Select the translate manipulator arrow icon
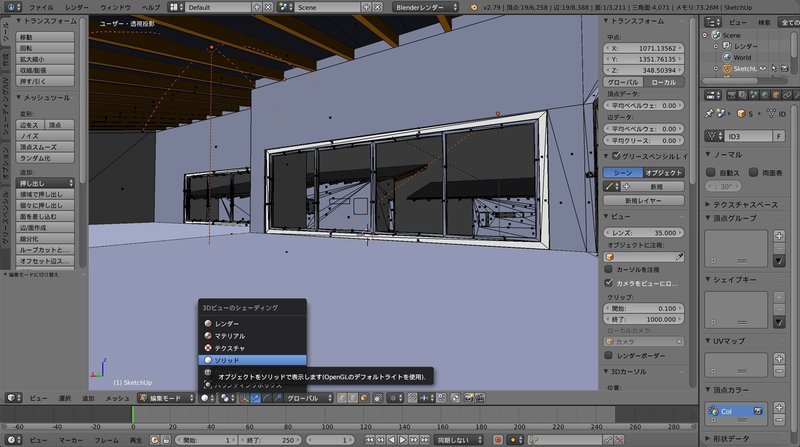This screenshot has height=447, width=800. click(x=256, y=398)
